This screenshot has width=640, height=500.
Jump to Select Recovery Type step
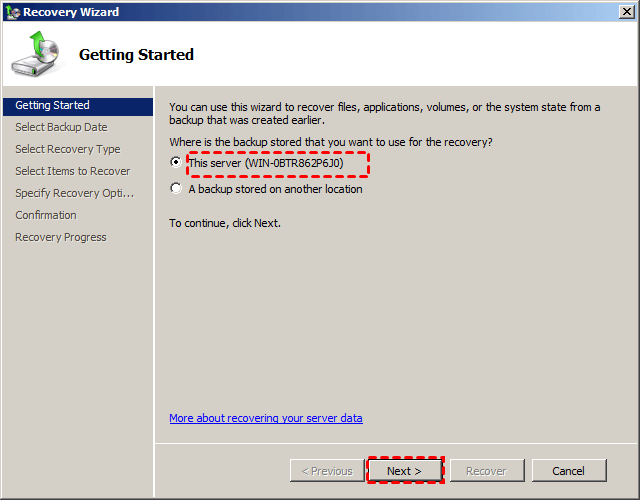click(67, 149)
